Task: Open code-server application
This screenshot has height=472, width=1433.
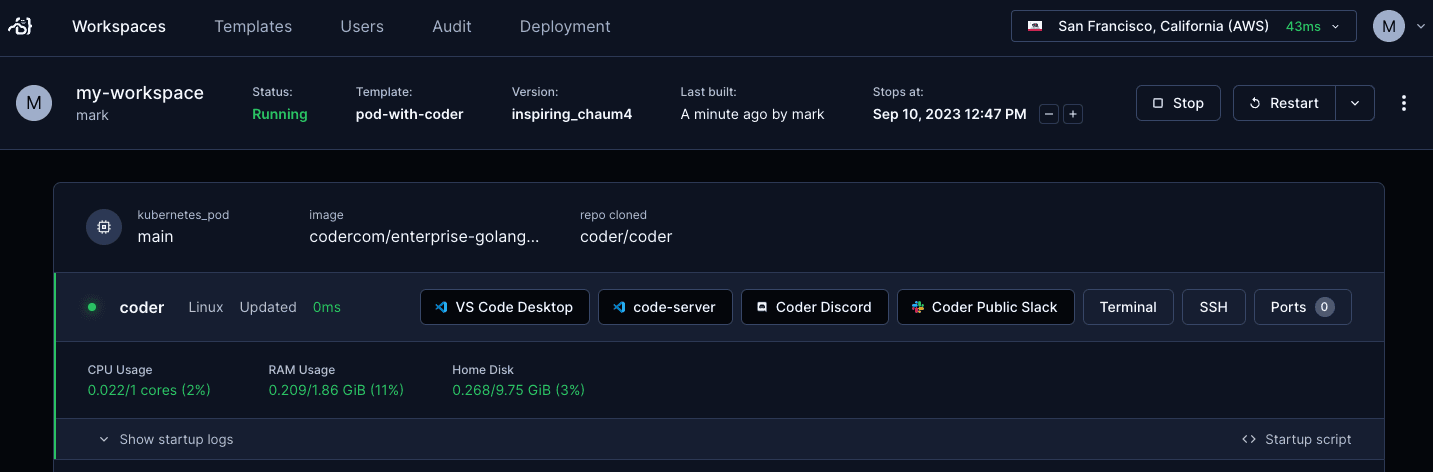Action: (665, 307)
